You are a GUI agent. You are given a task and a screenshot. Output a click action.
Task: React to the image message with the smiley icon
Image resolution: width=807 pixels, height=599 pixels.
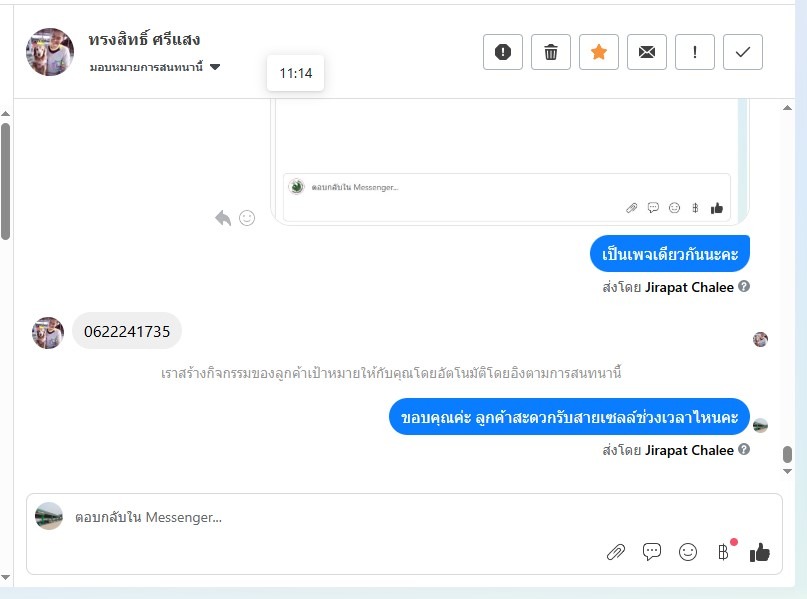[x=247, y=218]
